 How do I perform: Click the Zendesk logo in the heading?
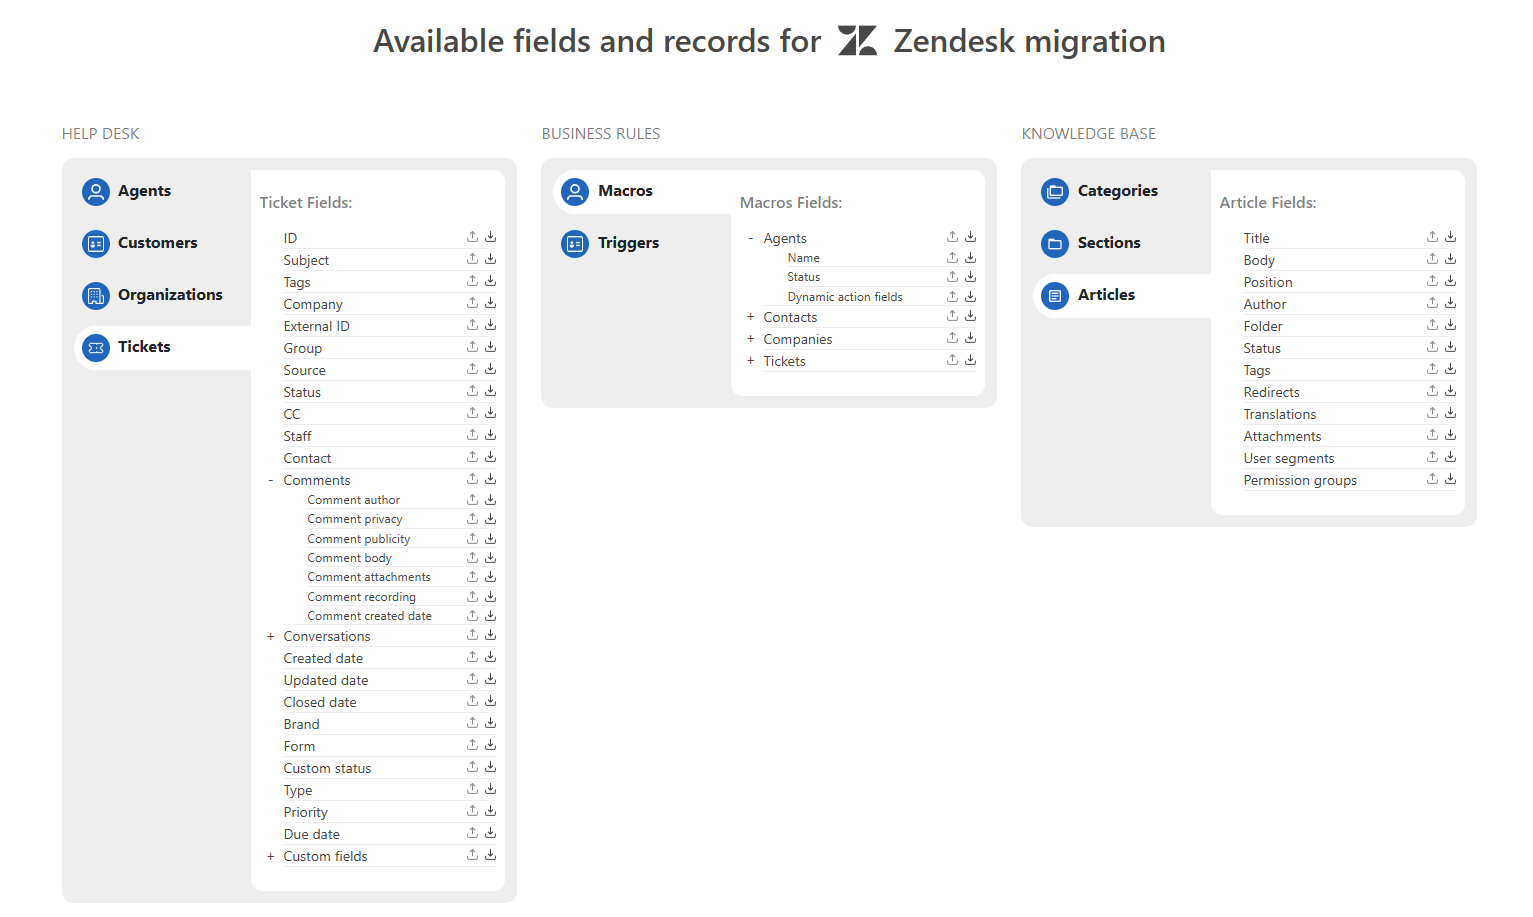857,41
